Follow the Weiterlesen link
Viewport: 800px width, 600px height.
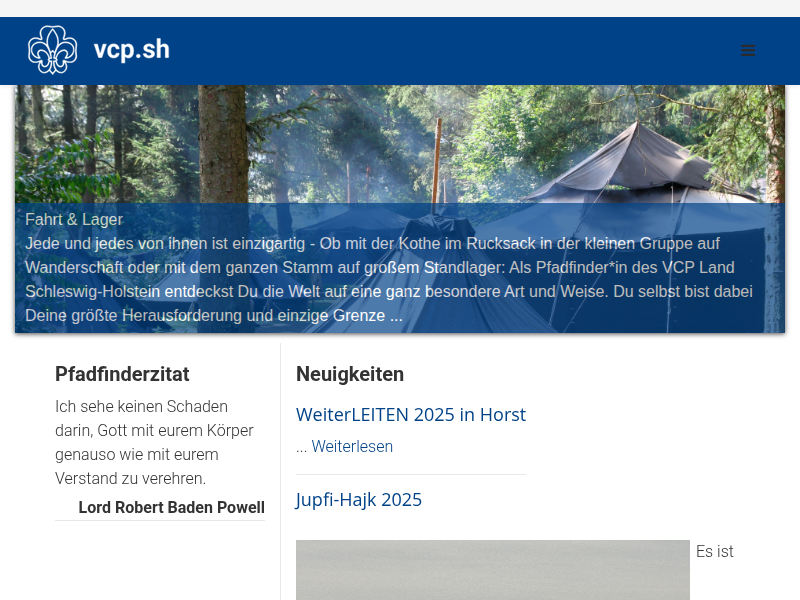click(352, 446)
